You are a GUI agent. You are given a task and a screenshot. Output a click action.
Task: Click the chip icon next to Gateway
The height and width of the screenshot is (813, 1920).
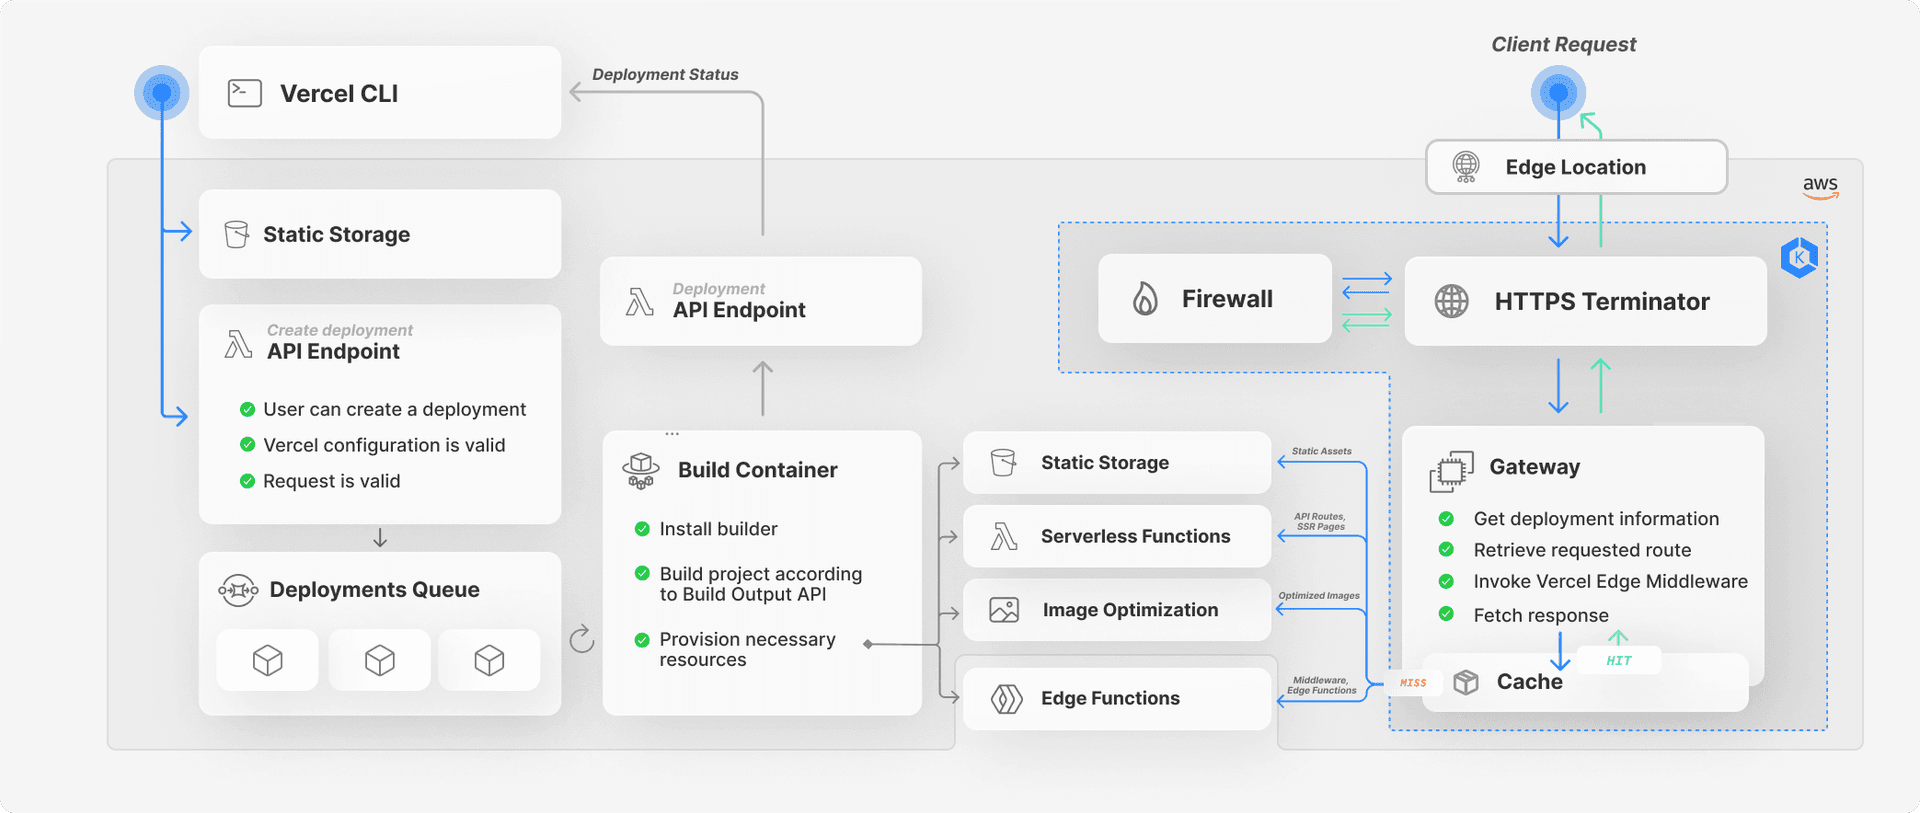pyautogui.click(x=1451, y=471)
